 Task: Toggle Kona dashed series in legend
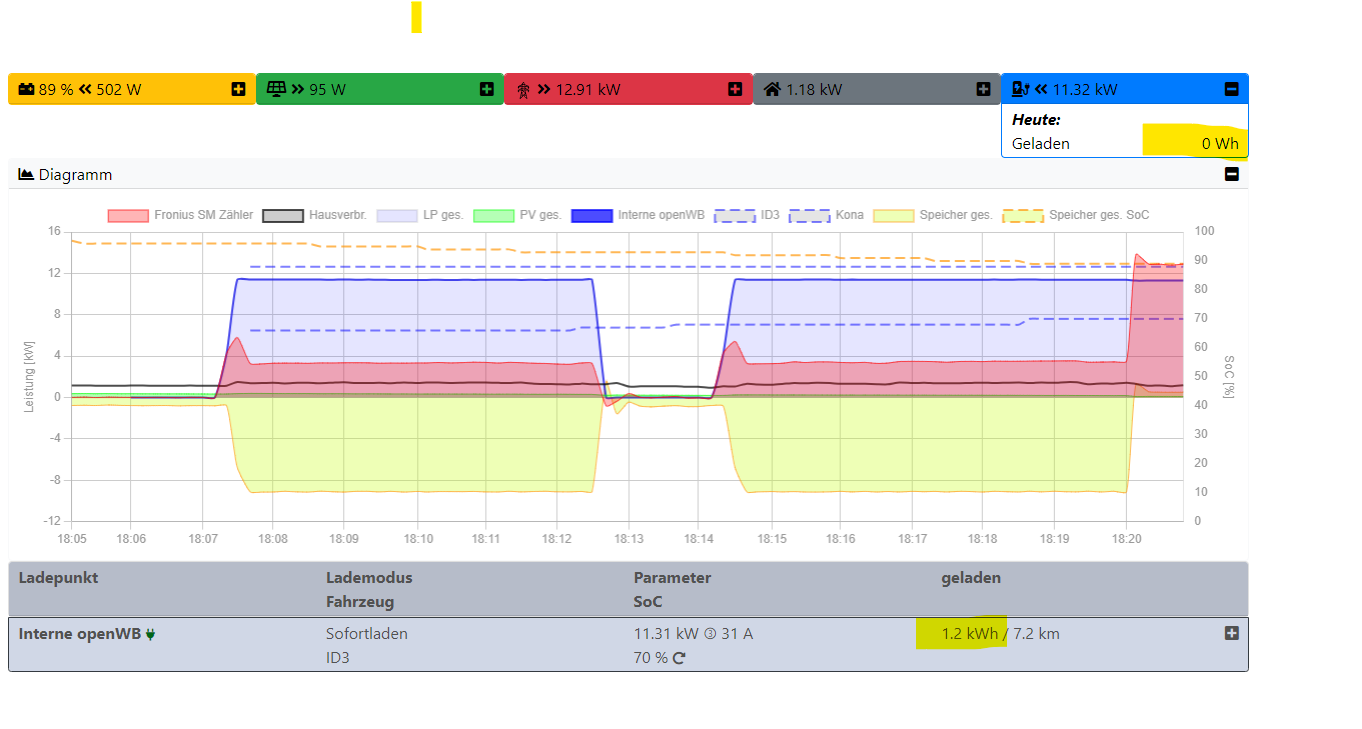pyautogui.click(x=826, y=215)
